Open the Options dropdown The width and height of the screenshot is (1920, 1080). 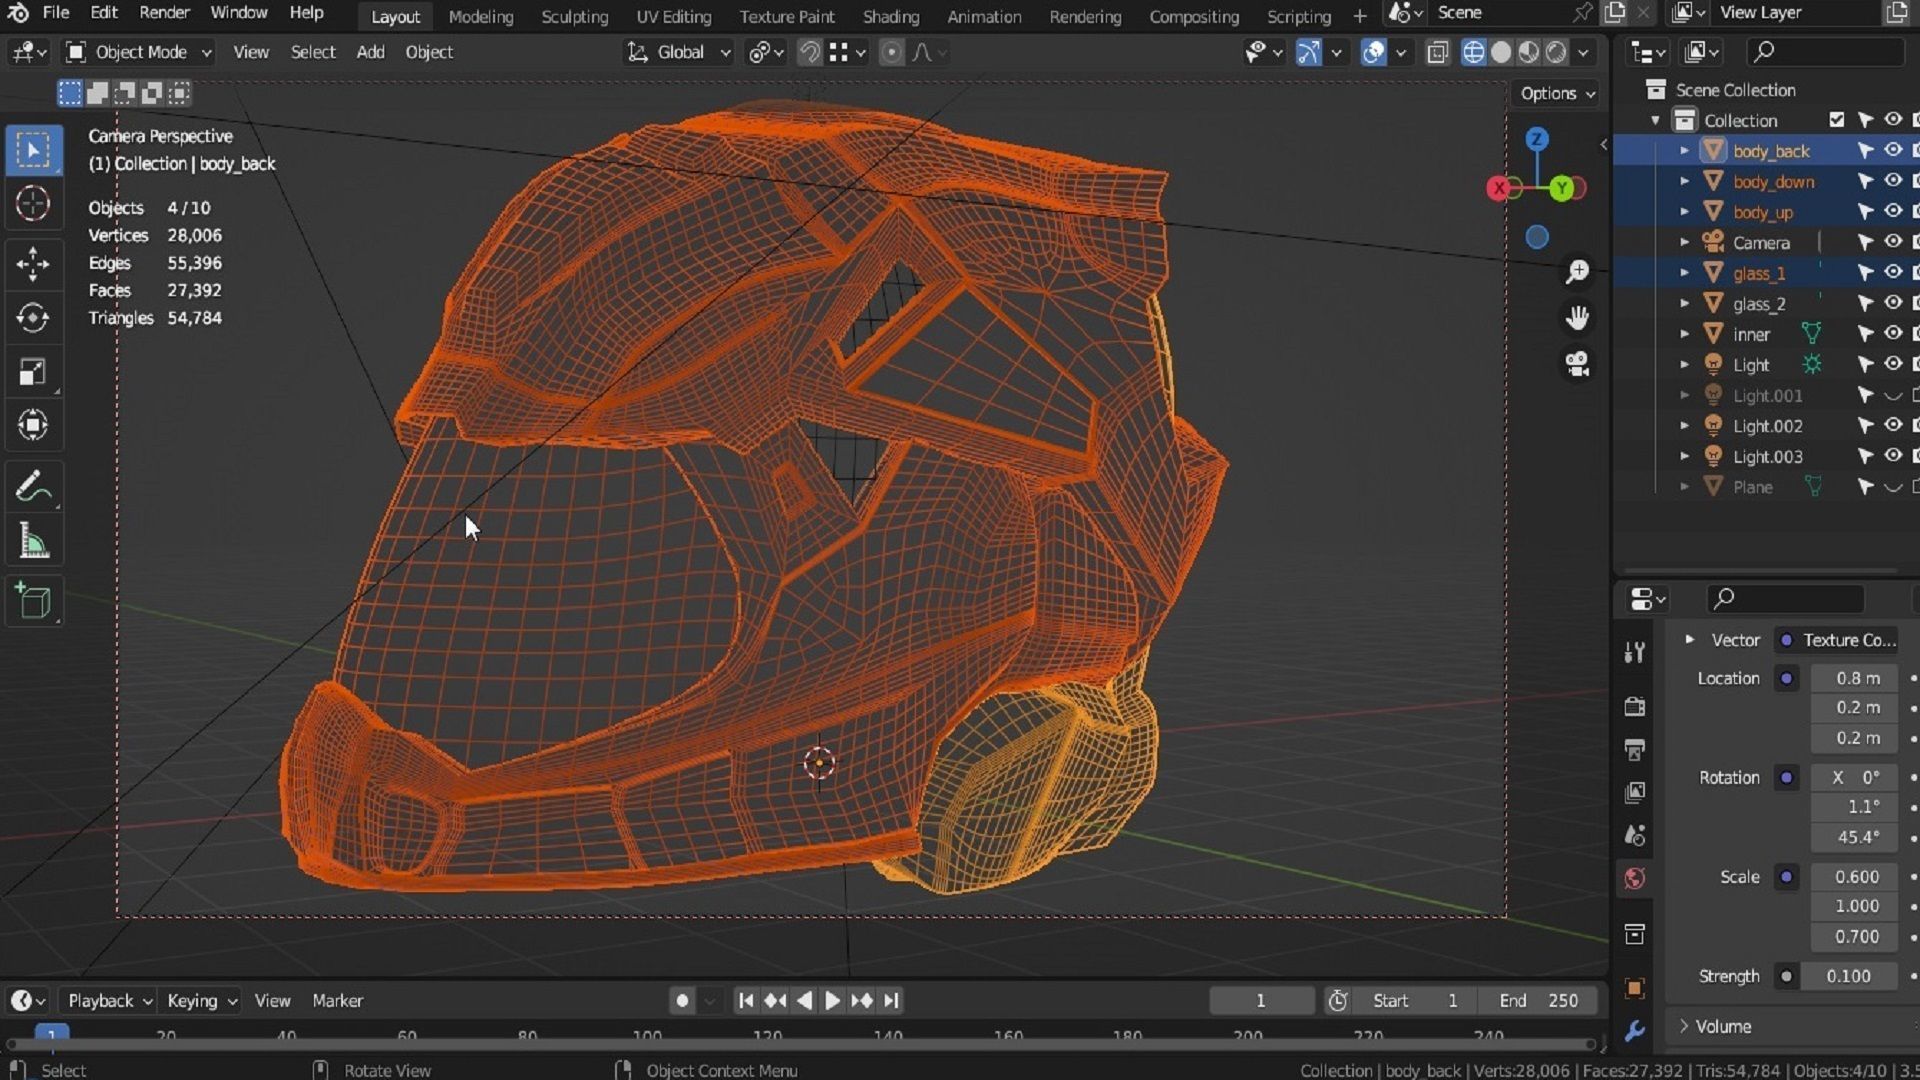[x=1557, y=93]
